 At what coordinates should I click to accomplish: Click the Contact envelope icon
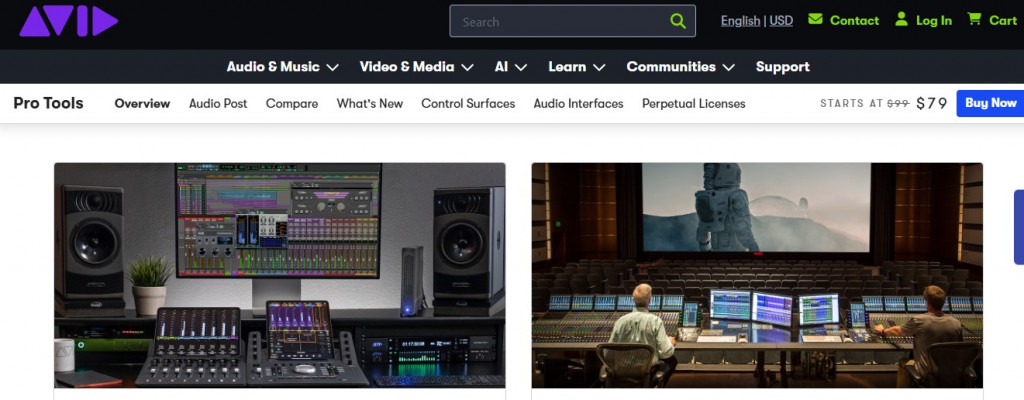pos(815,19)
